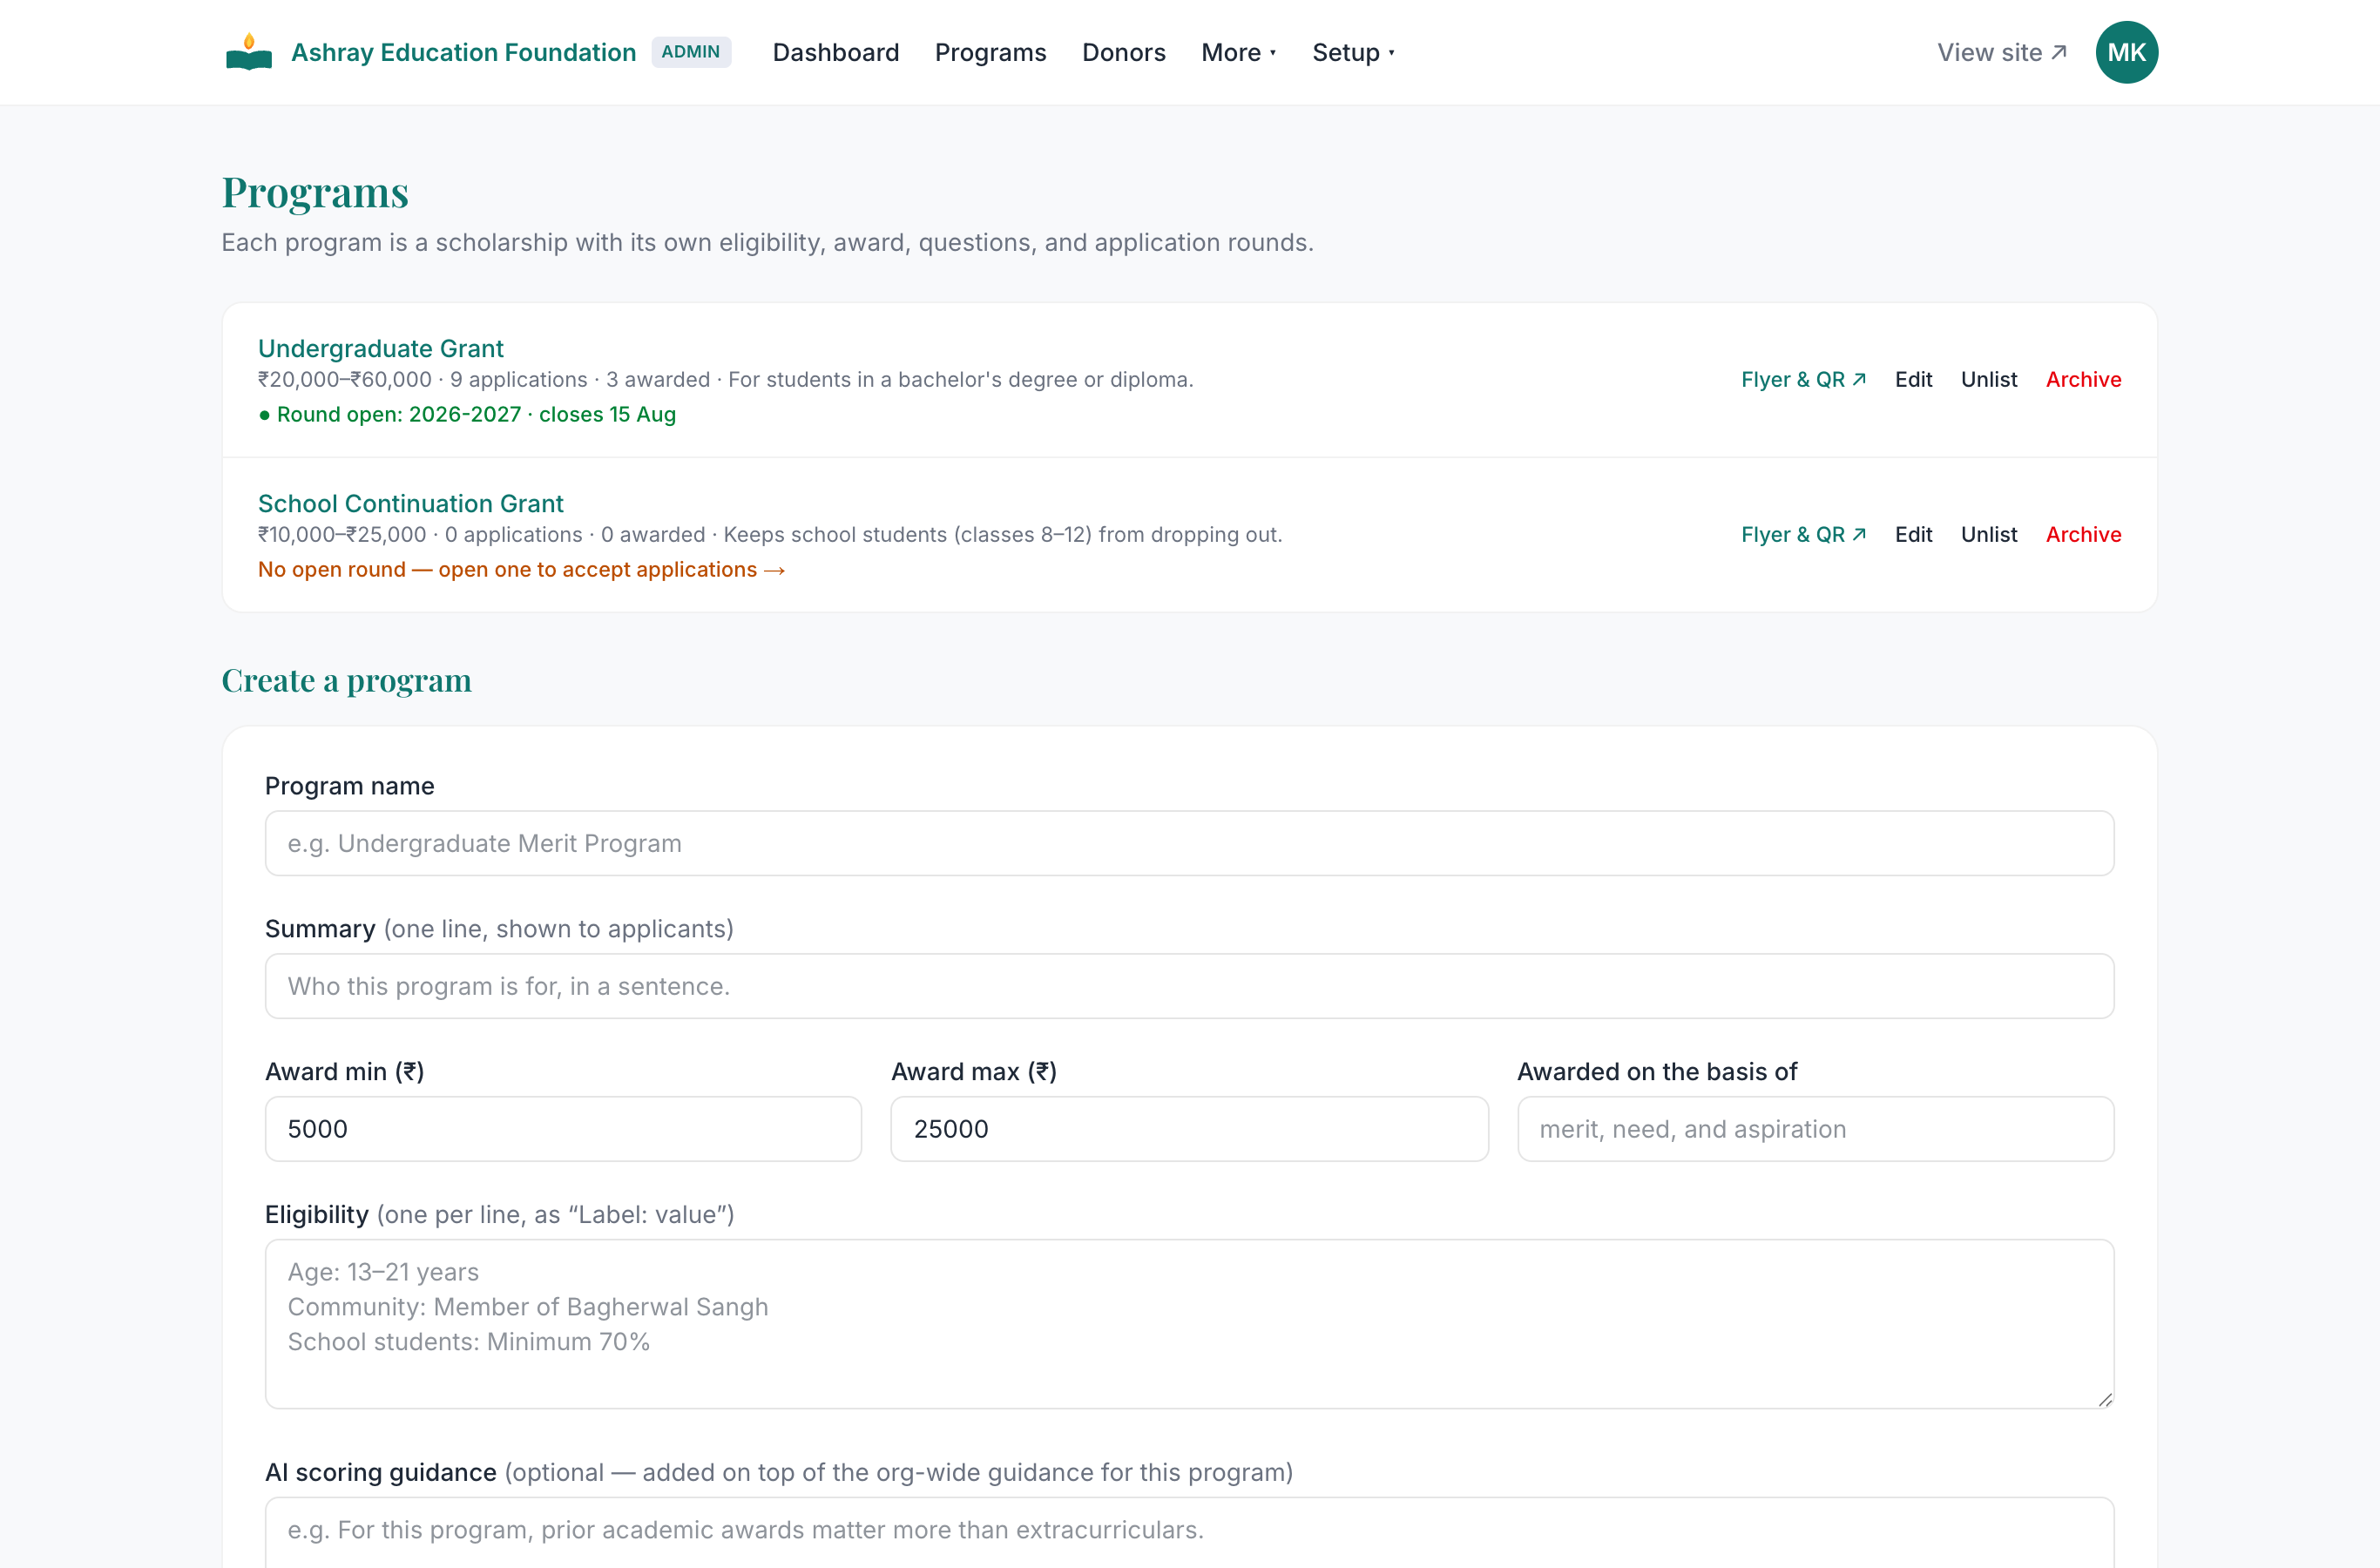
Task: Click the AI scoring guidance label
Action: [x=778, y=1472]
